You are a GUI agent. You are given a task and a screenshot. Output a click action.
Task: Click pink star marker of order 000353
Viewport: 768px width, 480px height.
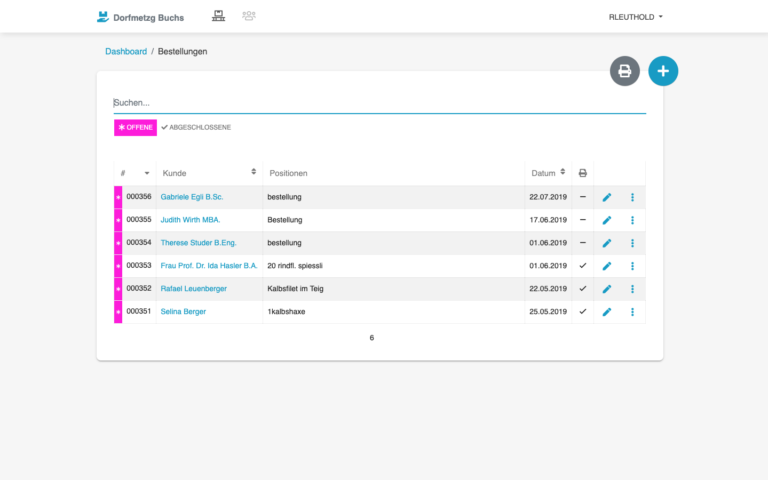[118, 266]
